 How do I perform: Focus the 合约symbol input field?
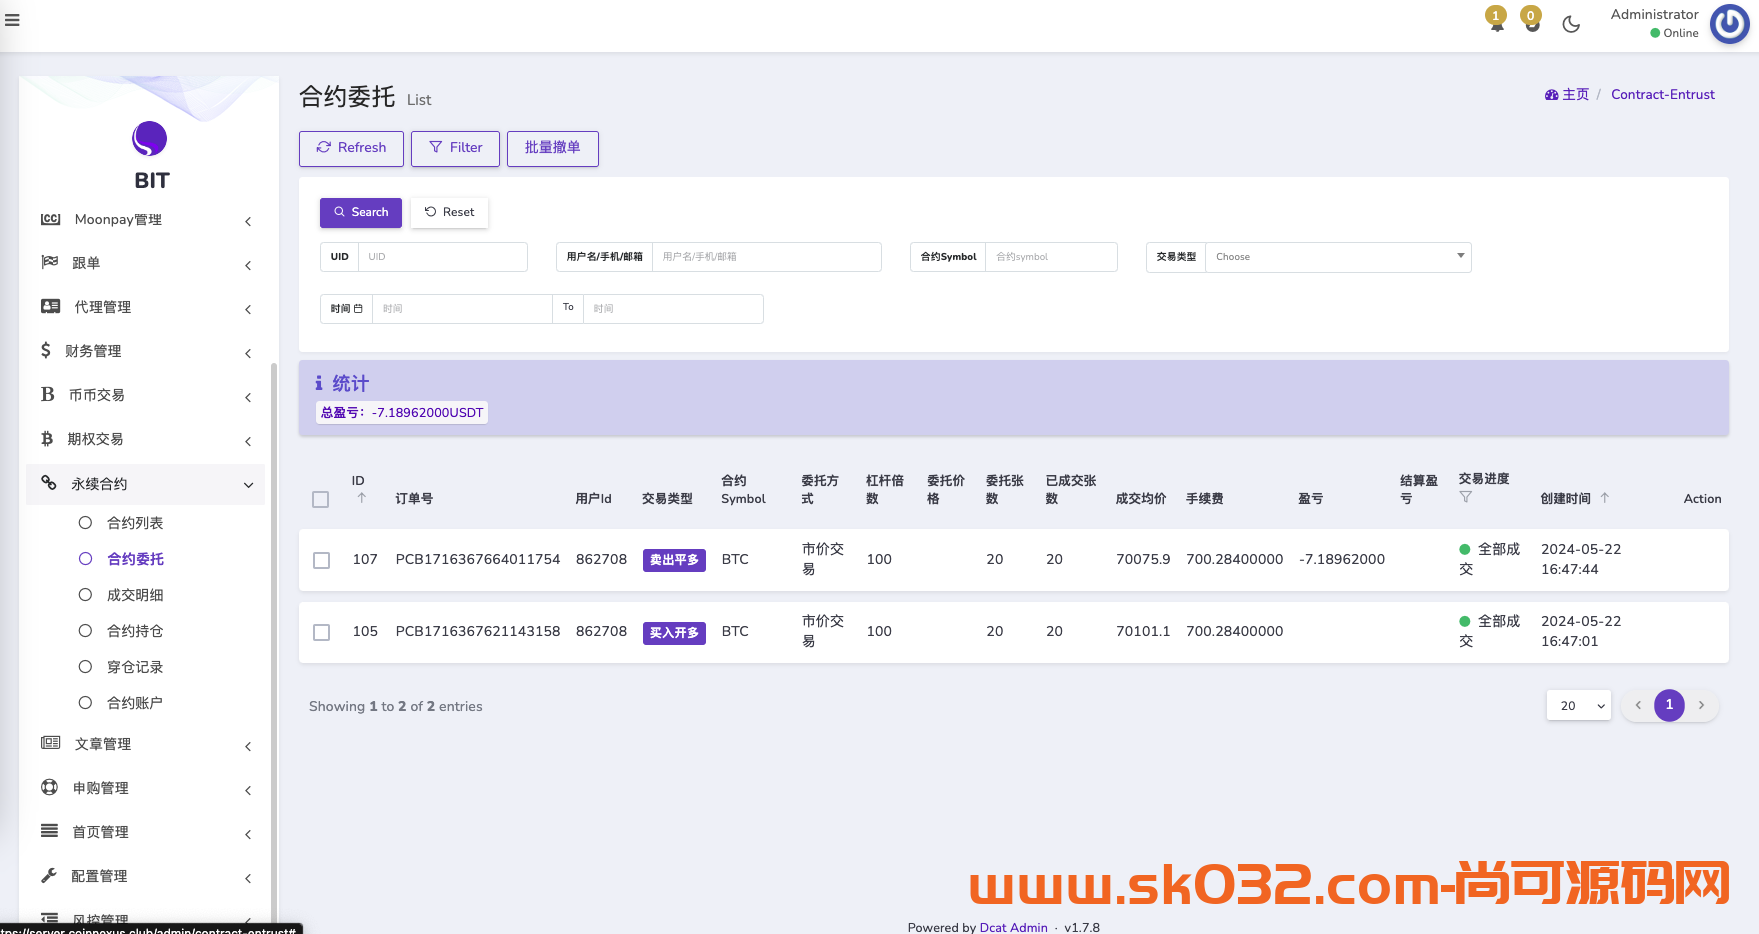pos(1052,257)
